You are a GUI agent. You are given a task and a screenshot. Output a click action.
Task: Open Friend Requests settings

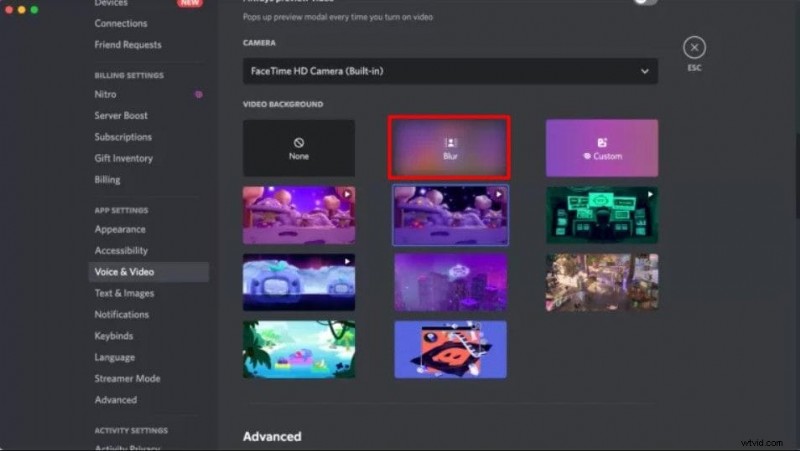coord(127,45)
